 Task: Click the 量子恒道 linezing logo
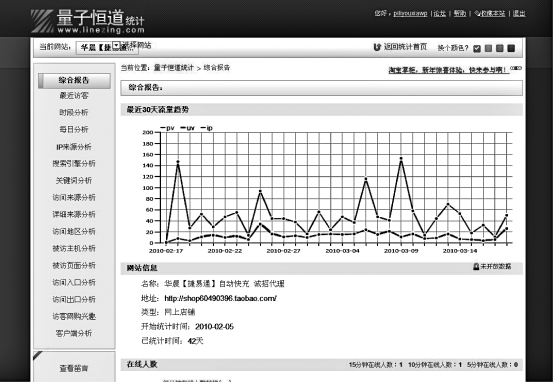(x=87, y=21)
